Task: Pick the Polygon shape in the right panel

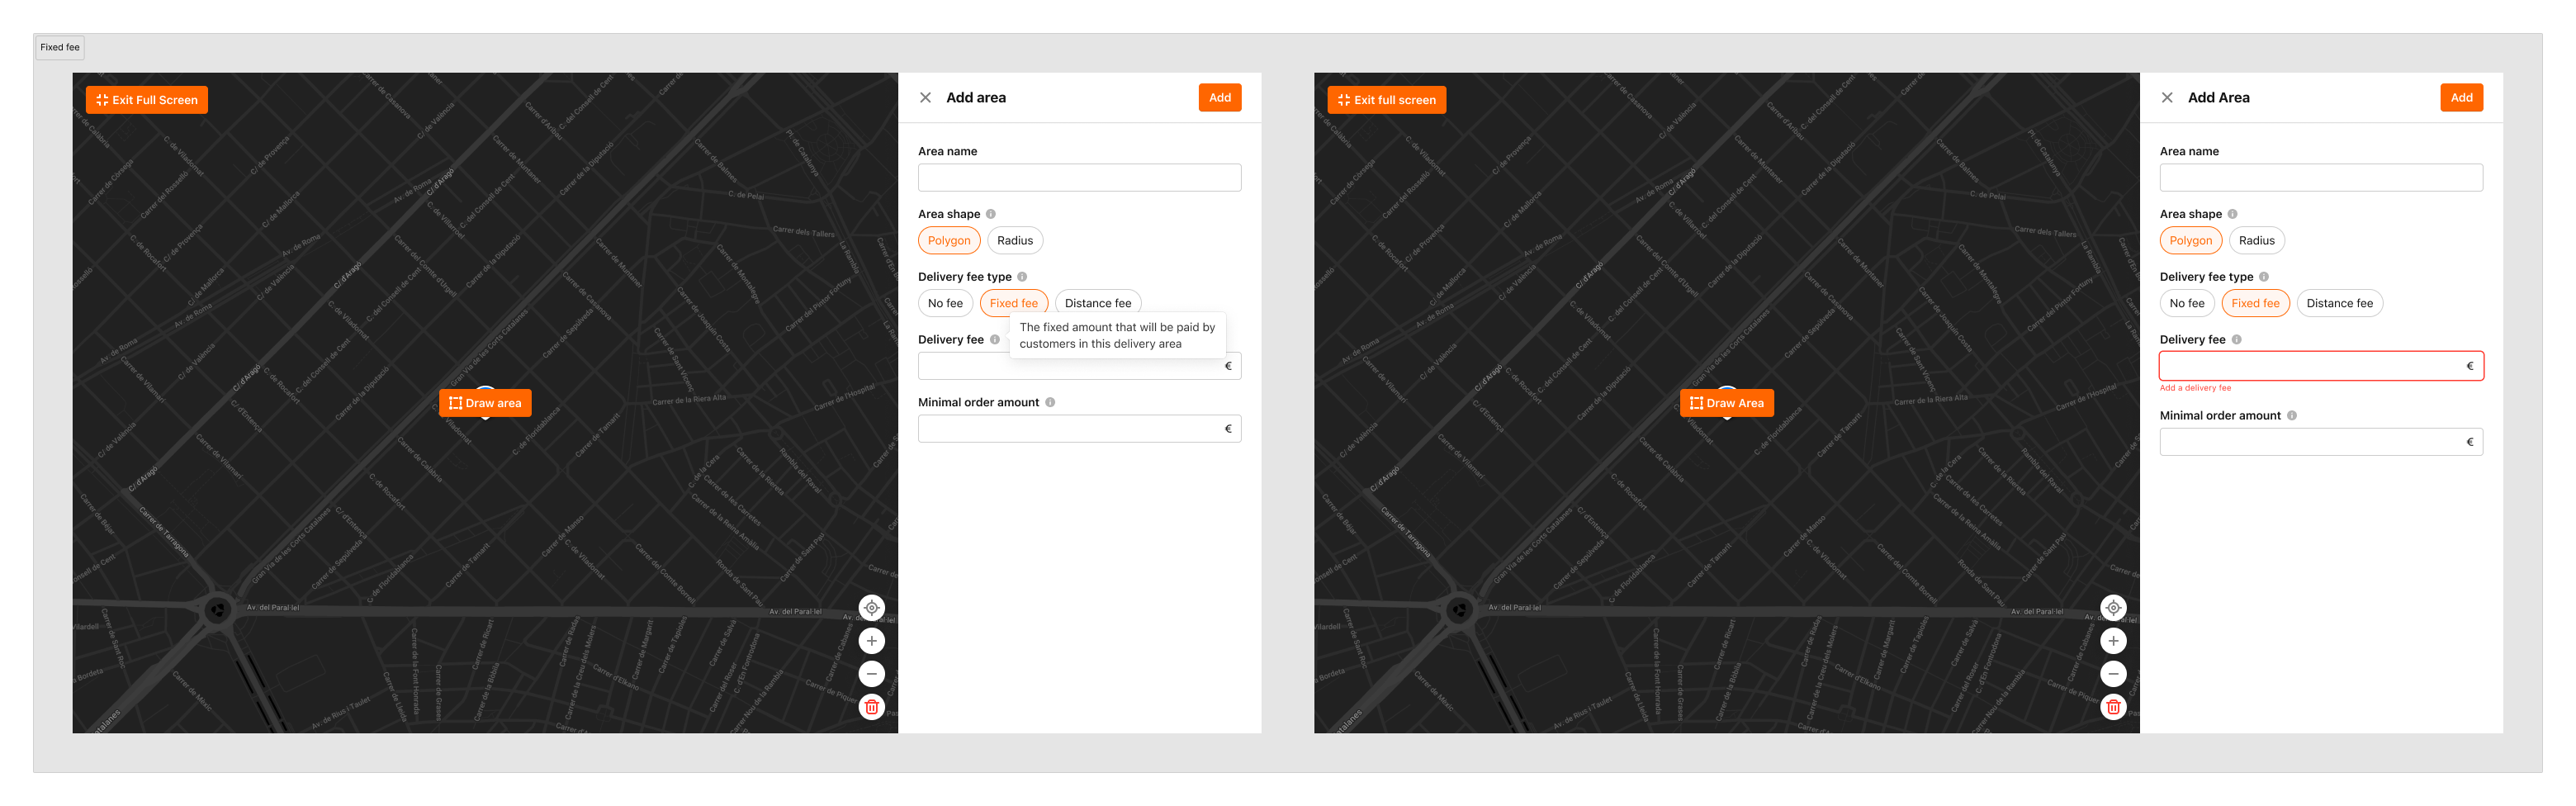Action: tap(2190, 241)
